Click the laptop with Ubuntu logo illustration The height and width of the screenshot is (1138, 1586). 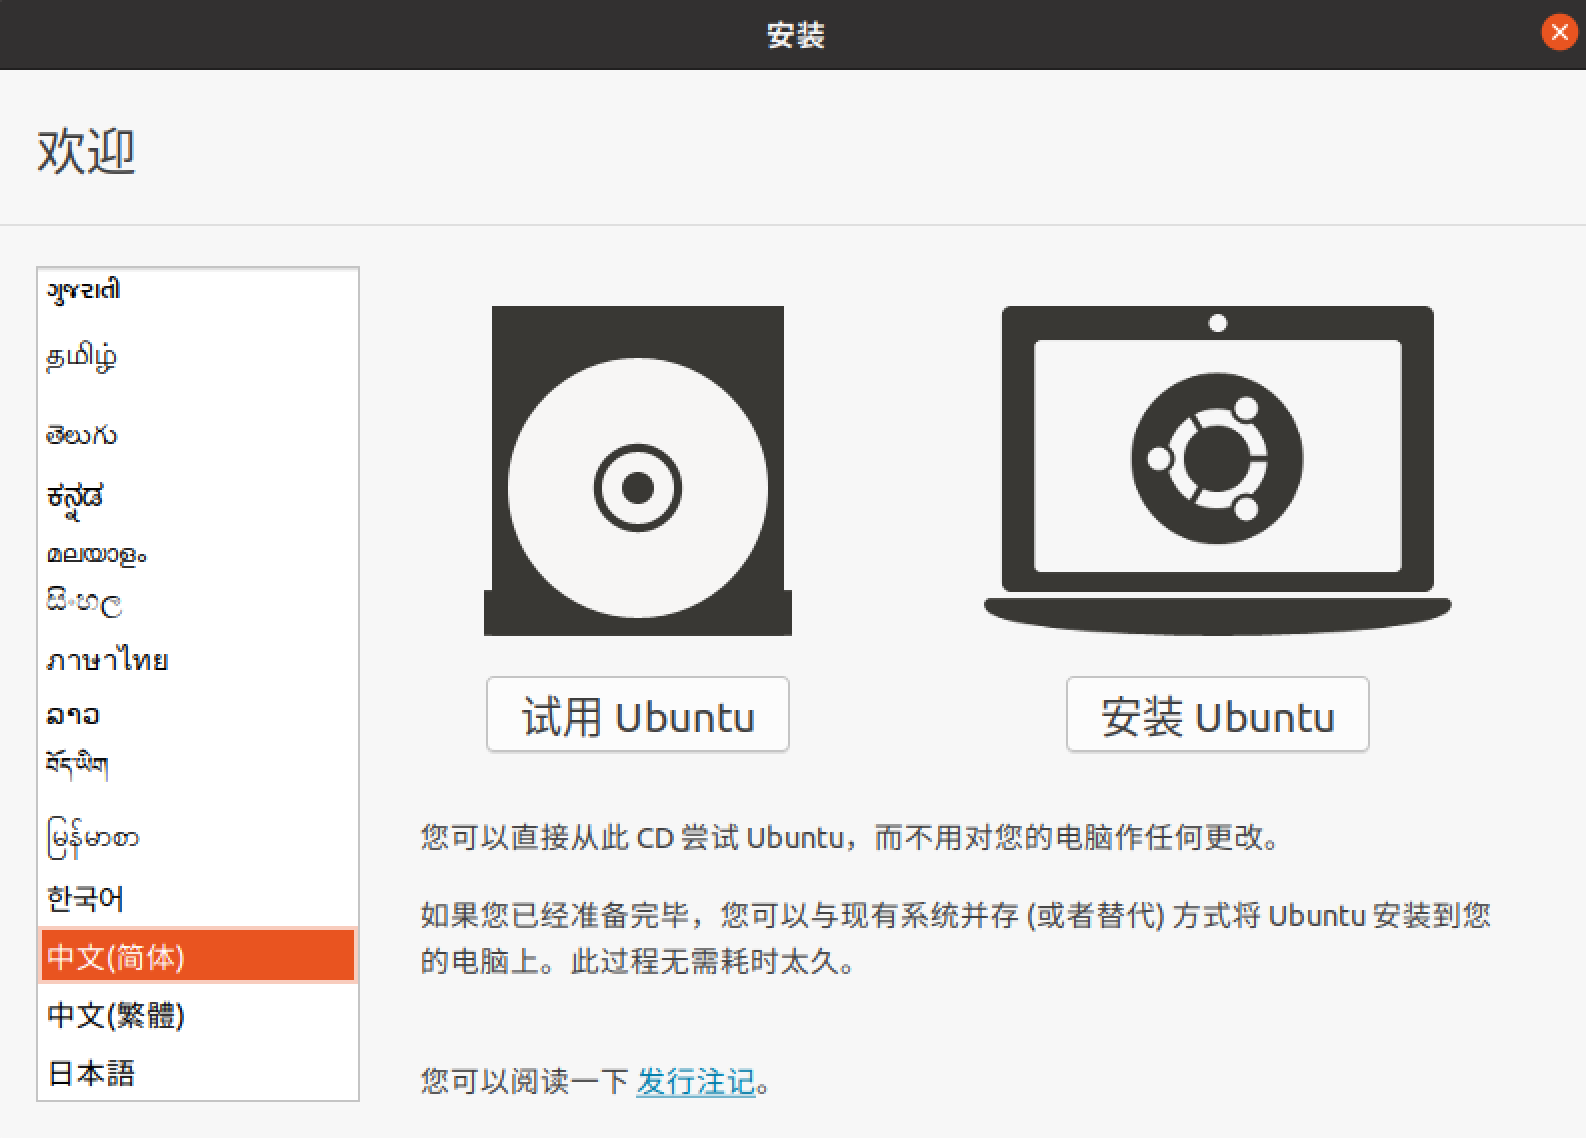pyautogui.click(x=1217, y=470)
